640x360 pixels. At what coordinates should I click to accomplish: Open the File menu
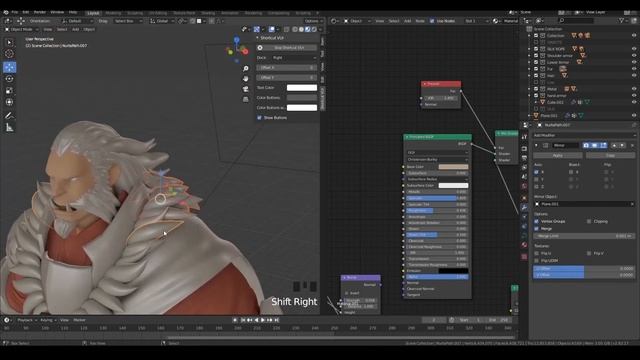[x=15, y=12]
